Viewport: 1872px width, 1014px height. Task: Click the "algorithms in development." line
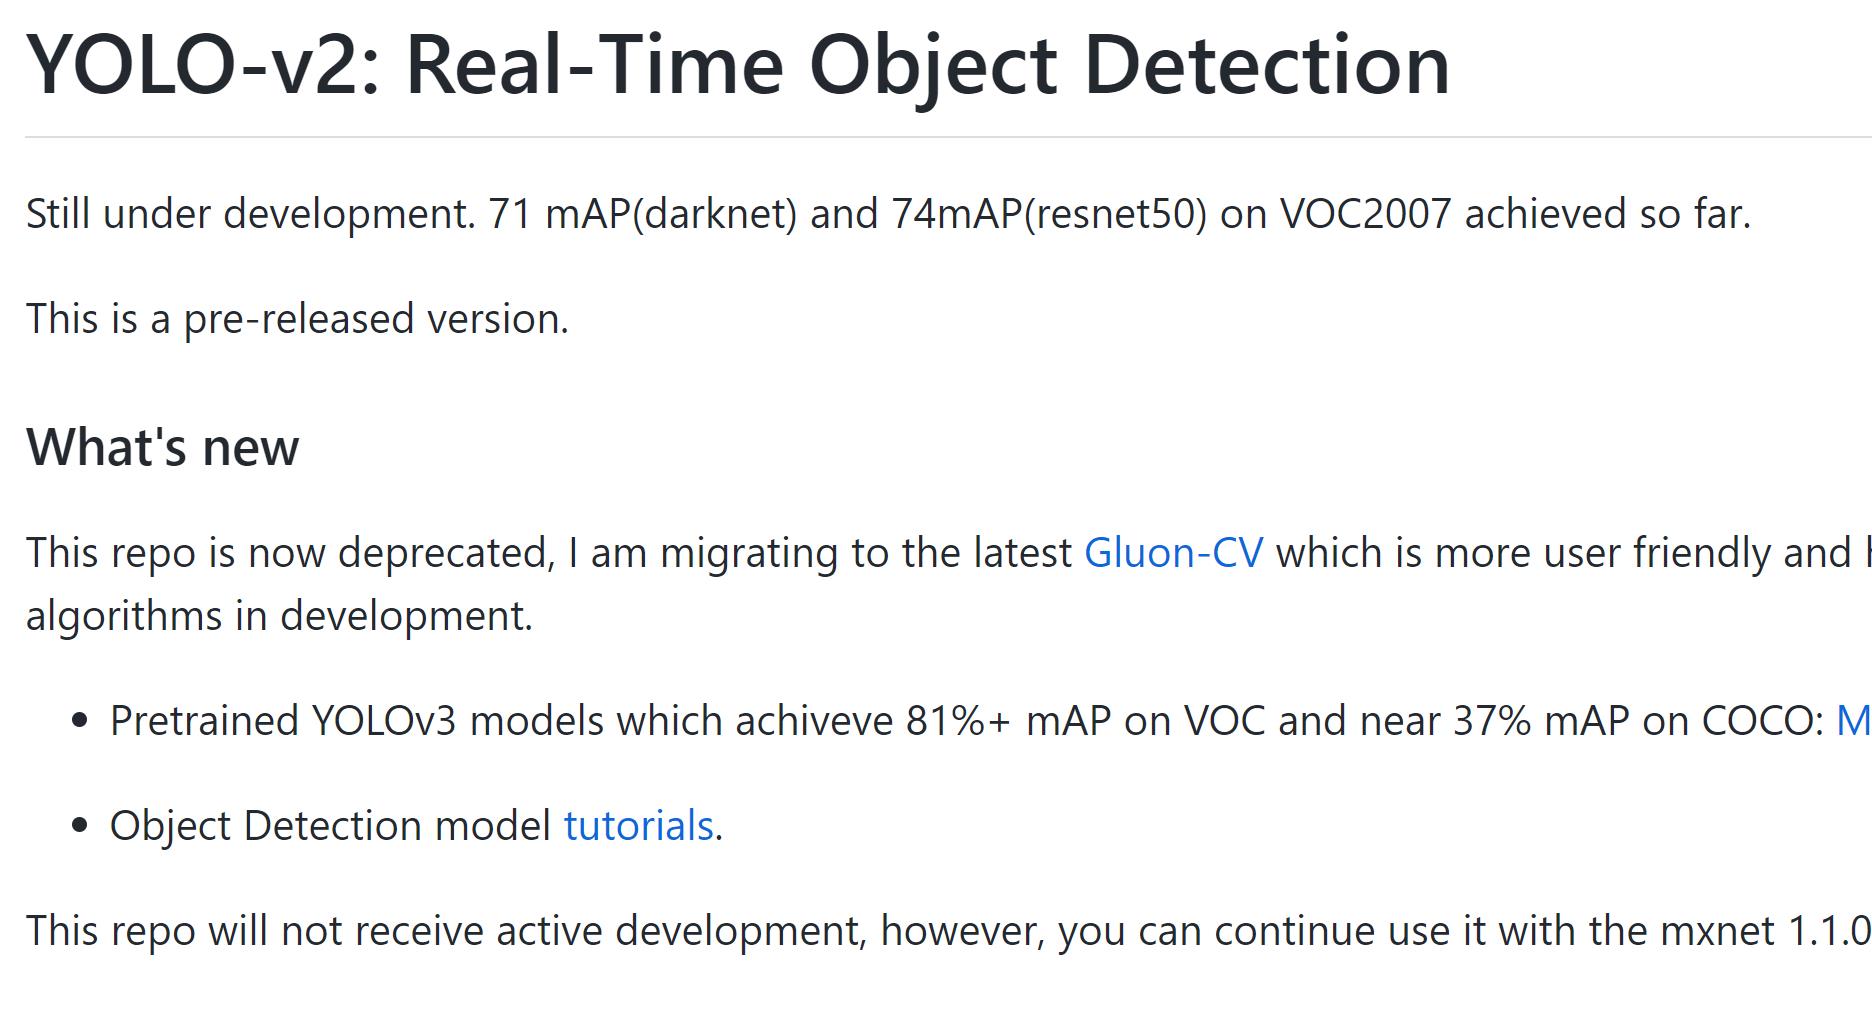point(279,616)
